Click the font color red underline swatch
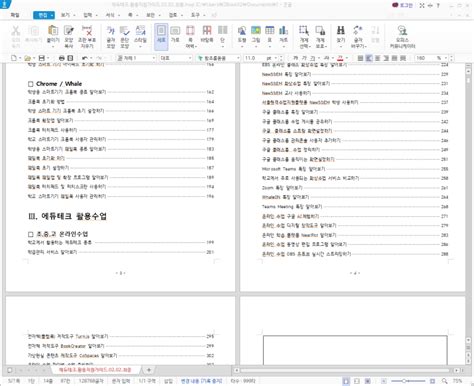Image resolution: width=474 pixels, height=386 pixels. 340,58
